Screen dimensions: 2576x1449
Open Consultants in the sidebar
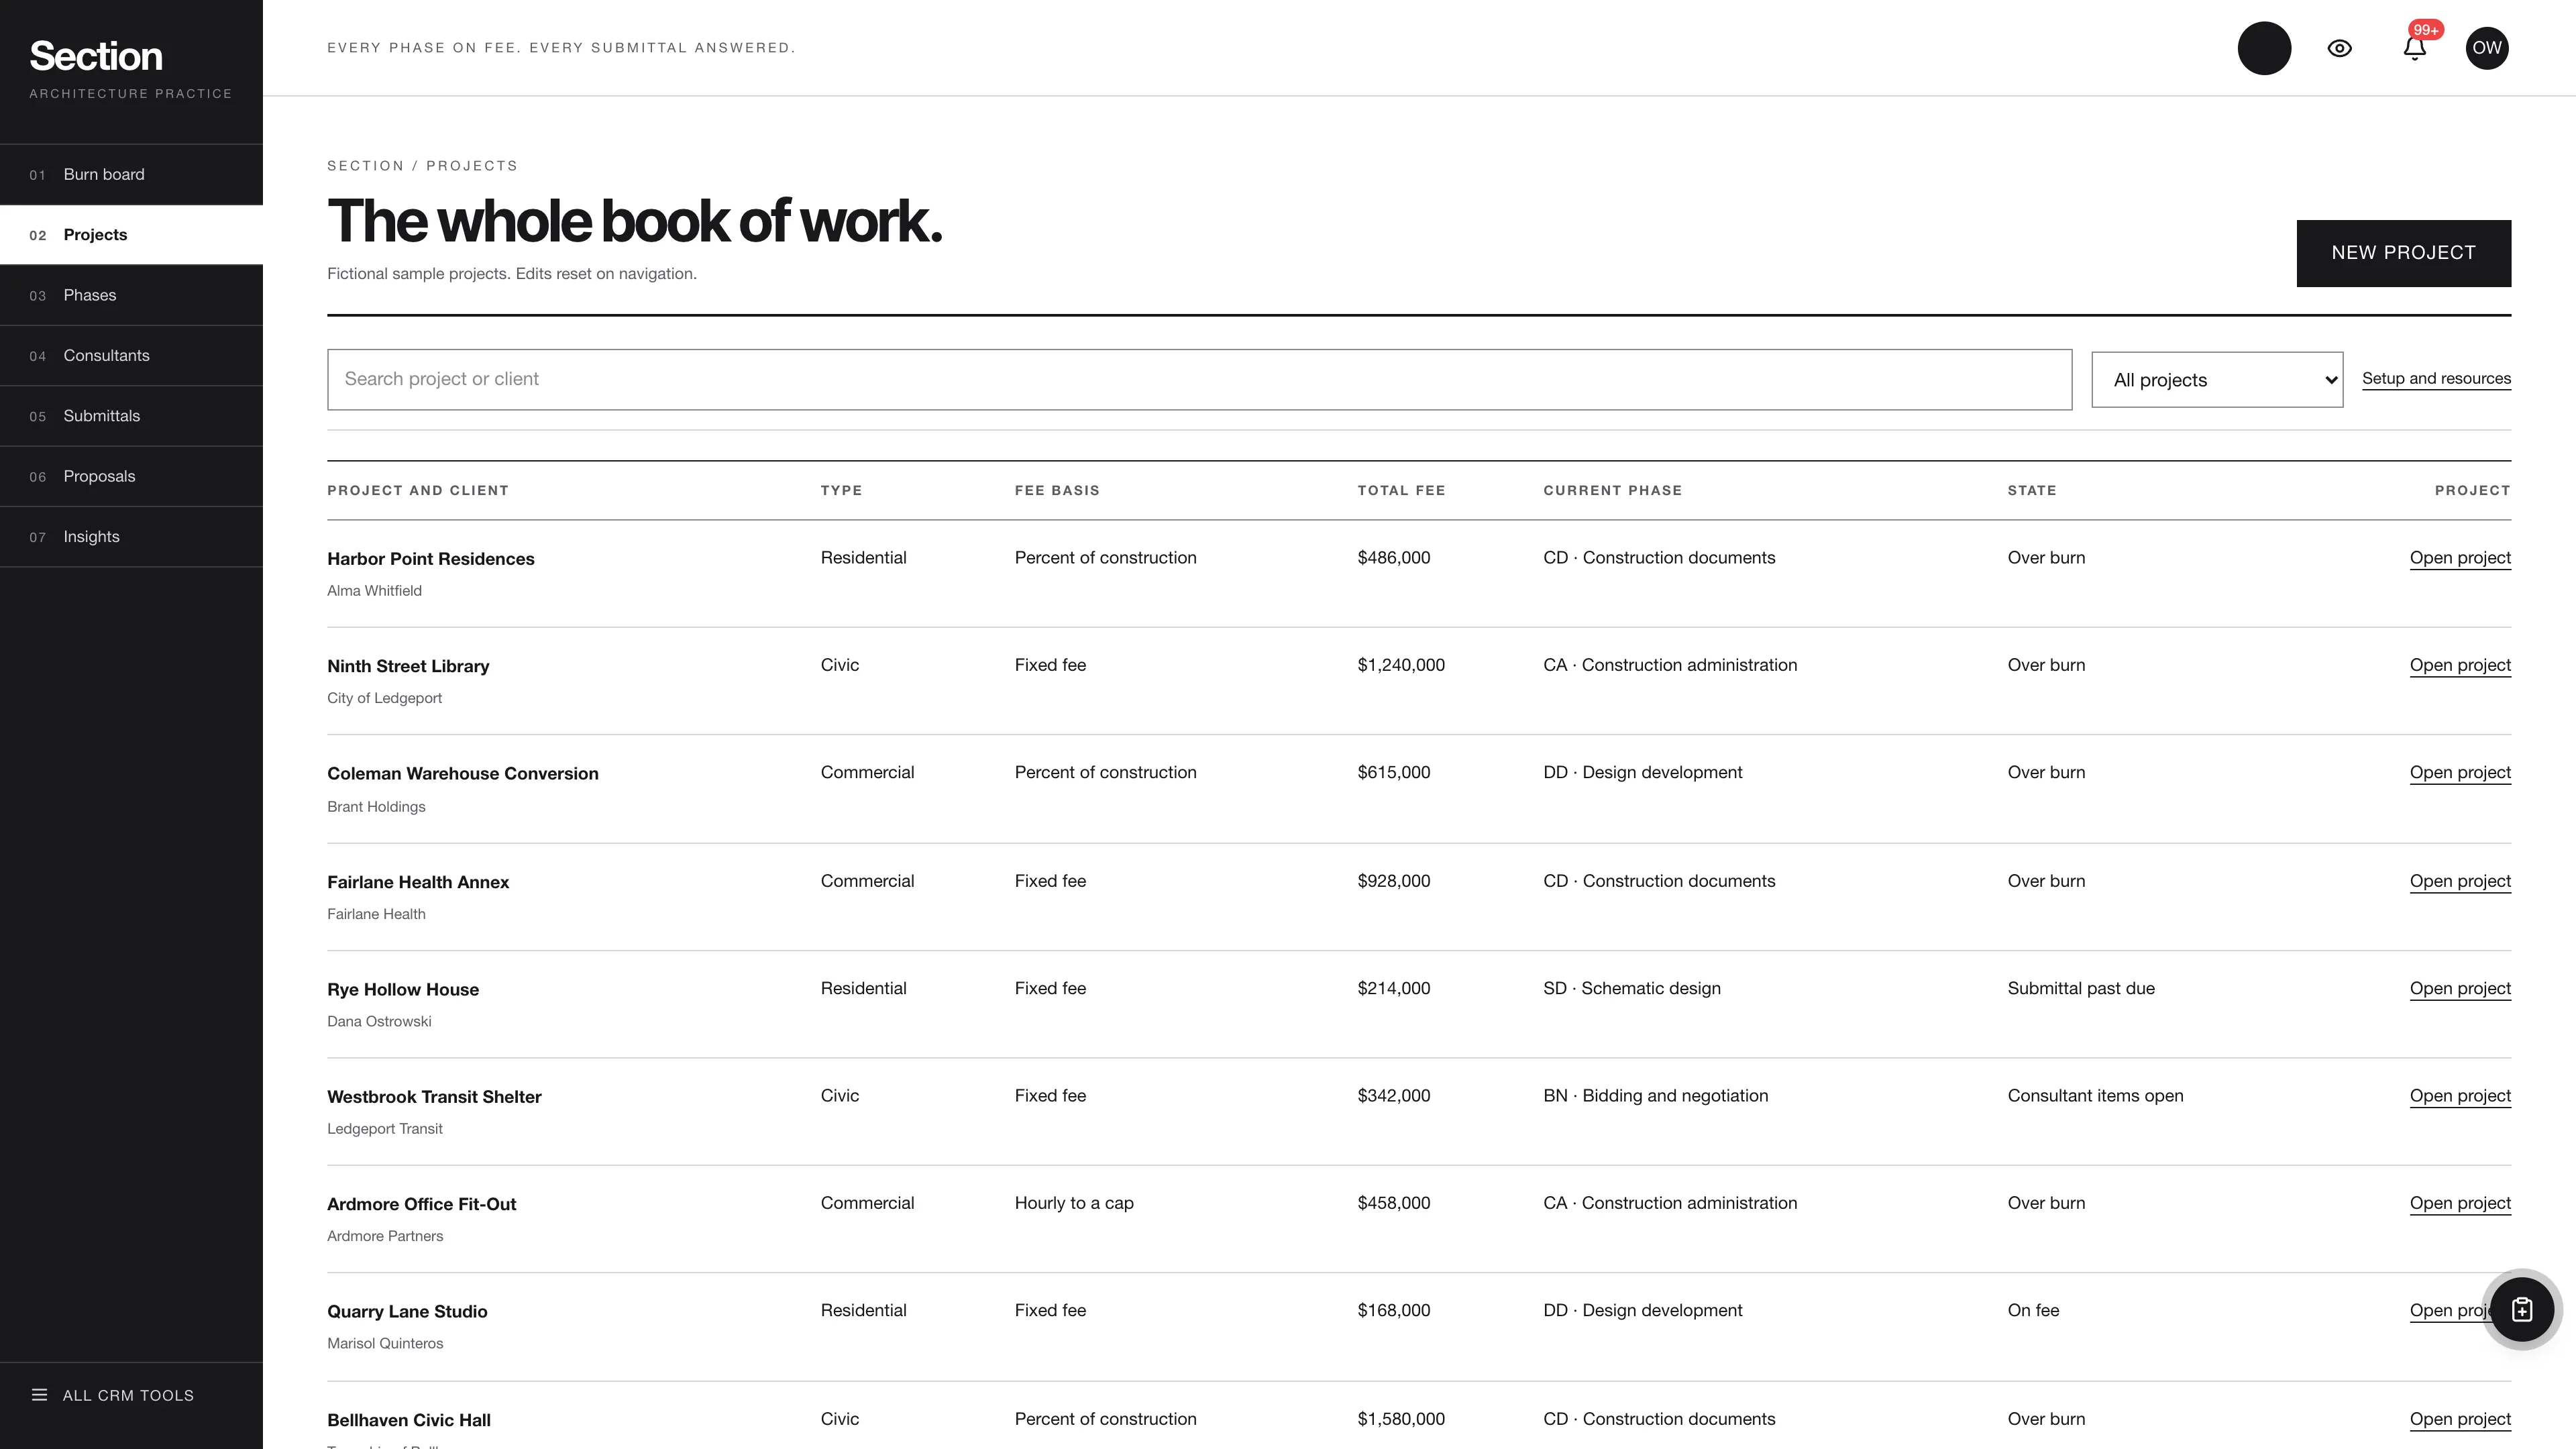(x=131, y=356)
